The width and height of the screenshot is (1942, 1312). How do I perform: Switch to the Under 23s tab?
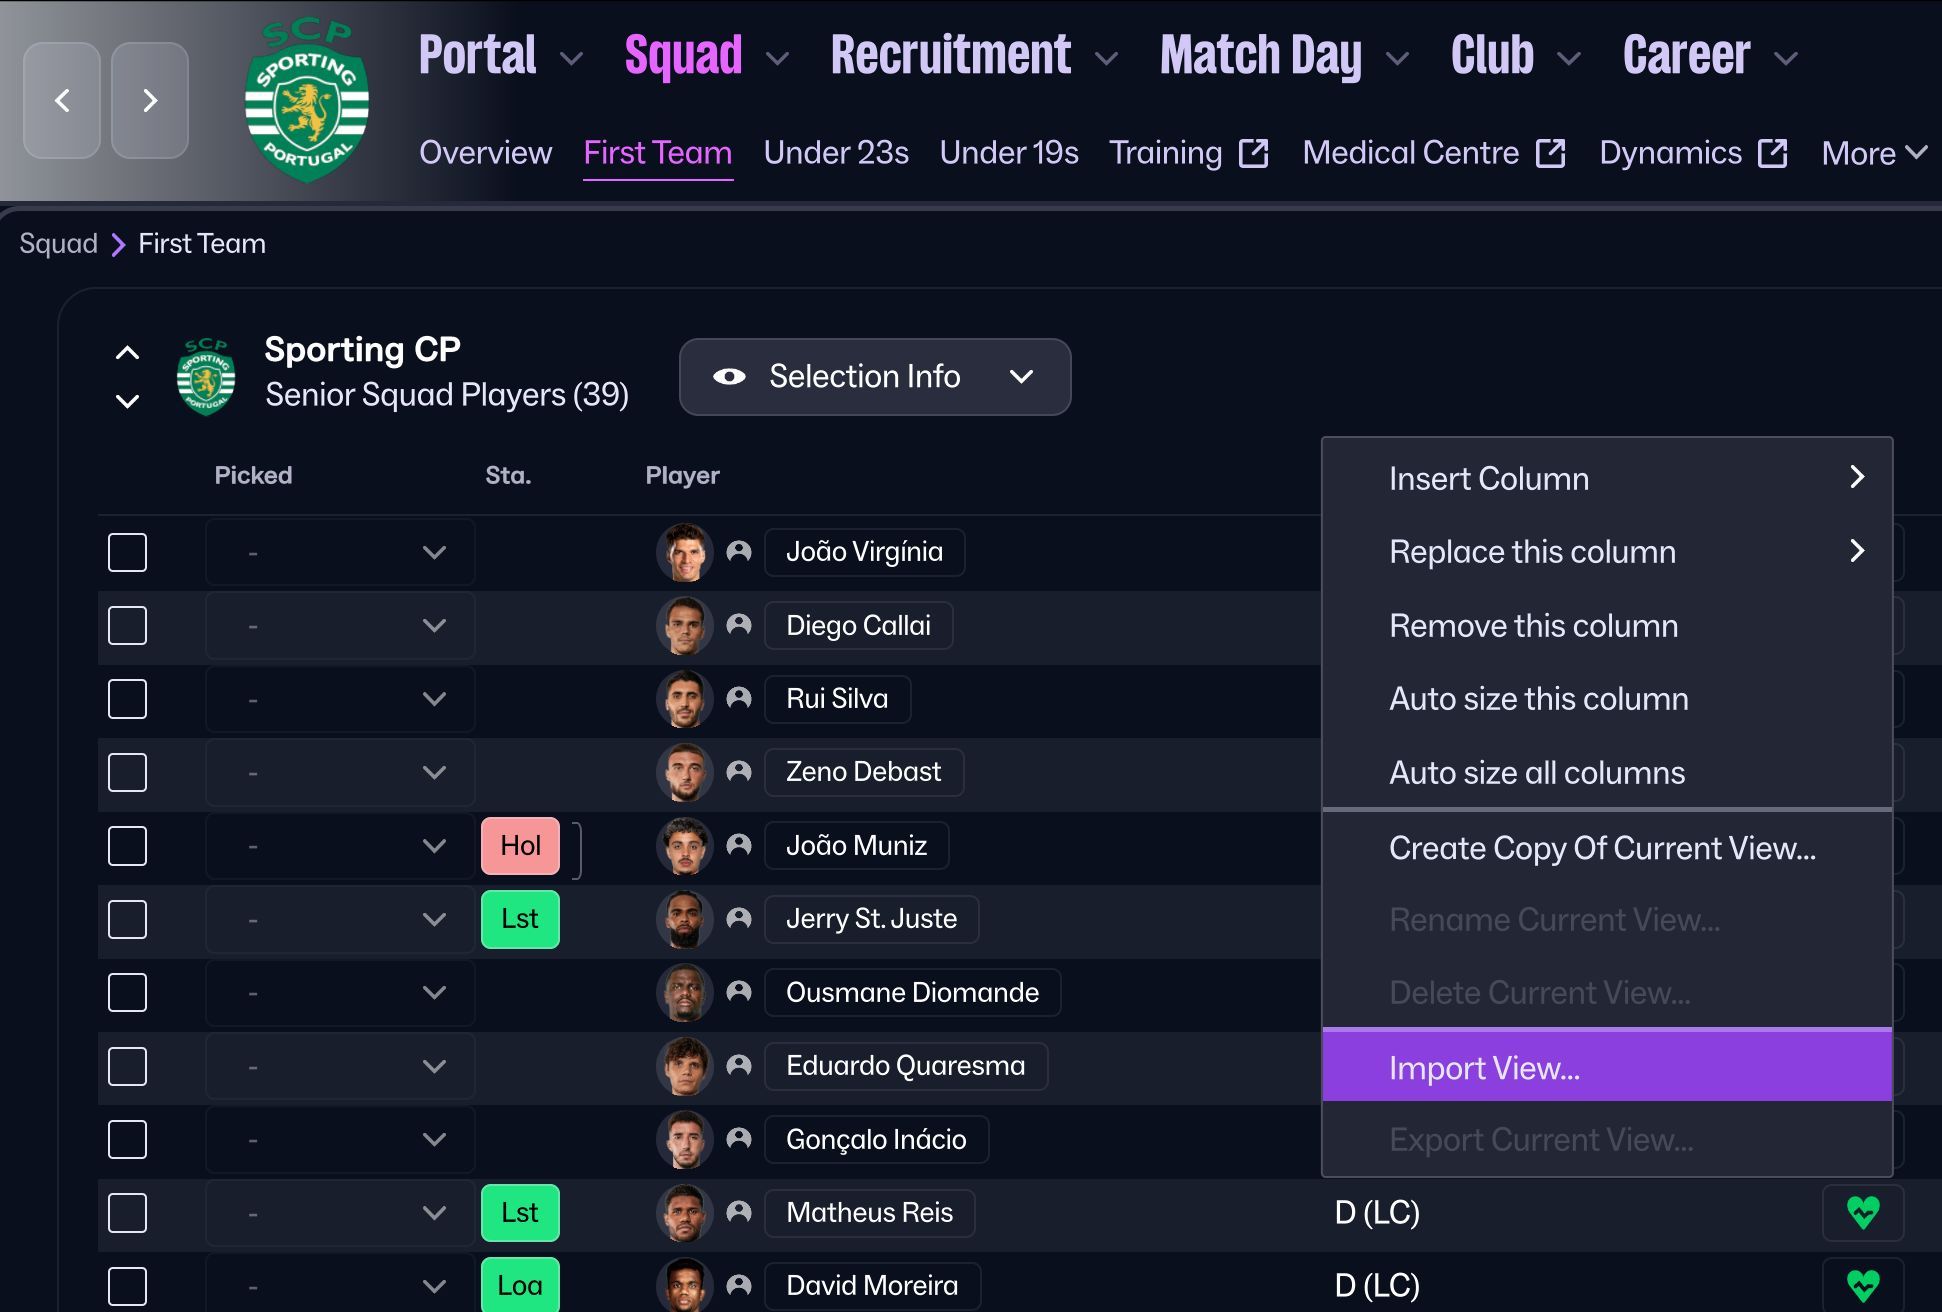pyautogui.click(x=835, y=153)
